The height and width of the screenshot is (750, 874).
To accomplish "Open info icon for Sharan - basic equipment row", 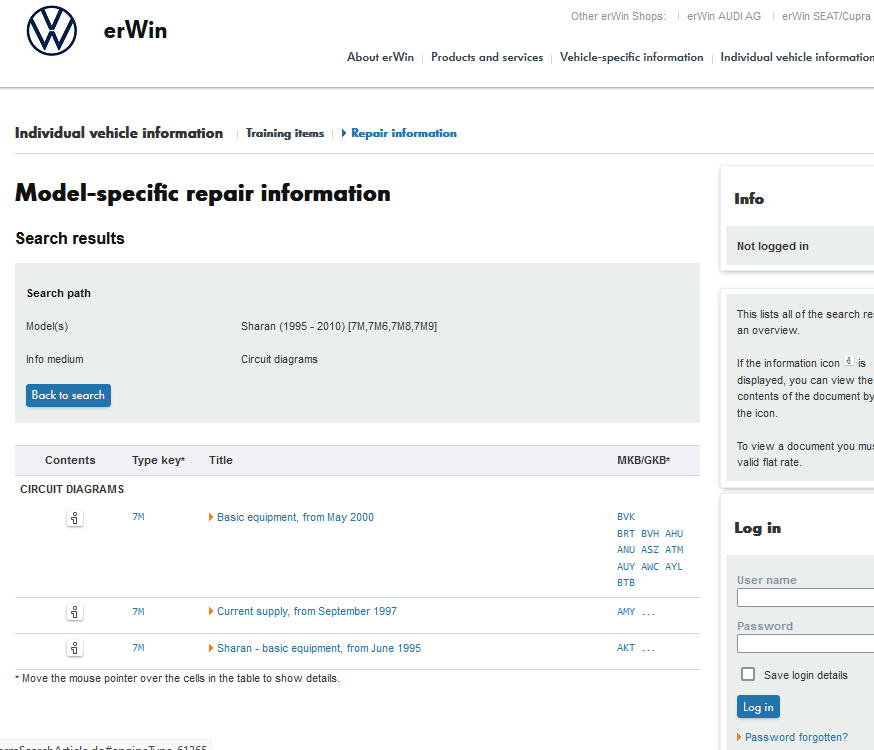I will [x=75, y=648].
